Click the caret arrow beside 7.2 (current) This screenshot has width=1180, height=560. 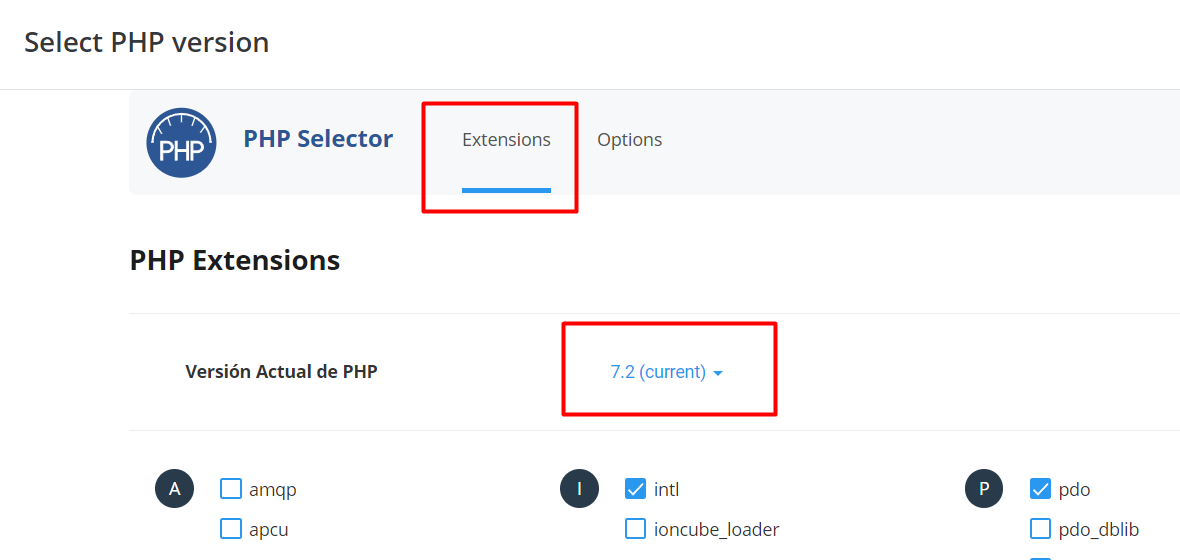[x=718, y=373]
